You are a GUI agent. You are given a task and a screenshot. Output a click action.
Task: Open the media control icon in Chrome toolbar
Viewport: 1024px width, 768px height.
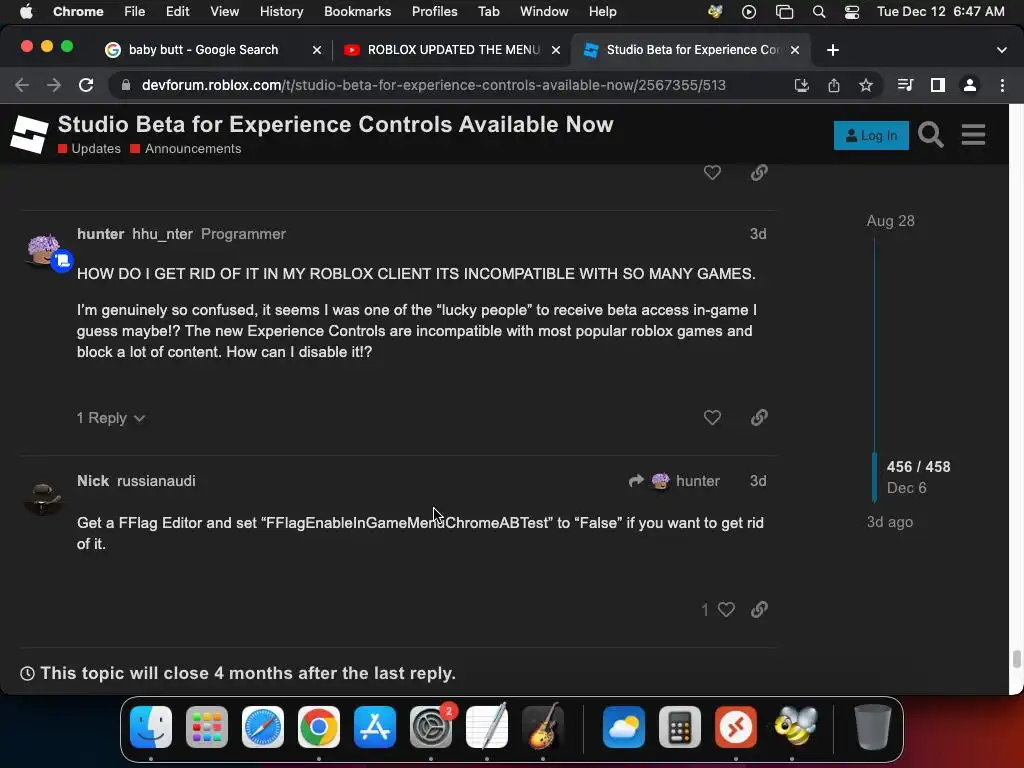(x=905, y=85)
